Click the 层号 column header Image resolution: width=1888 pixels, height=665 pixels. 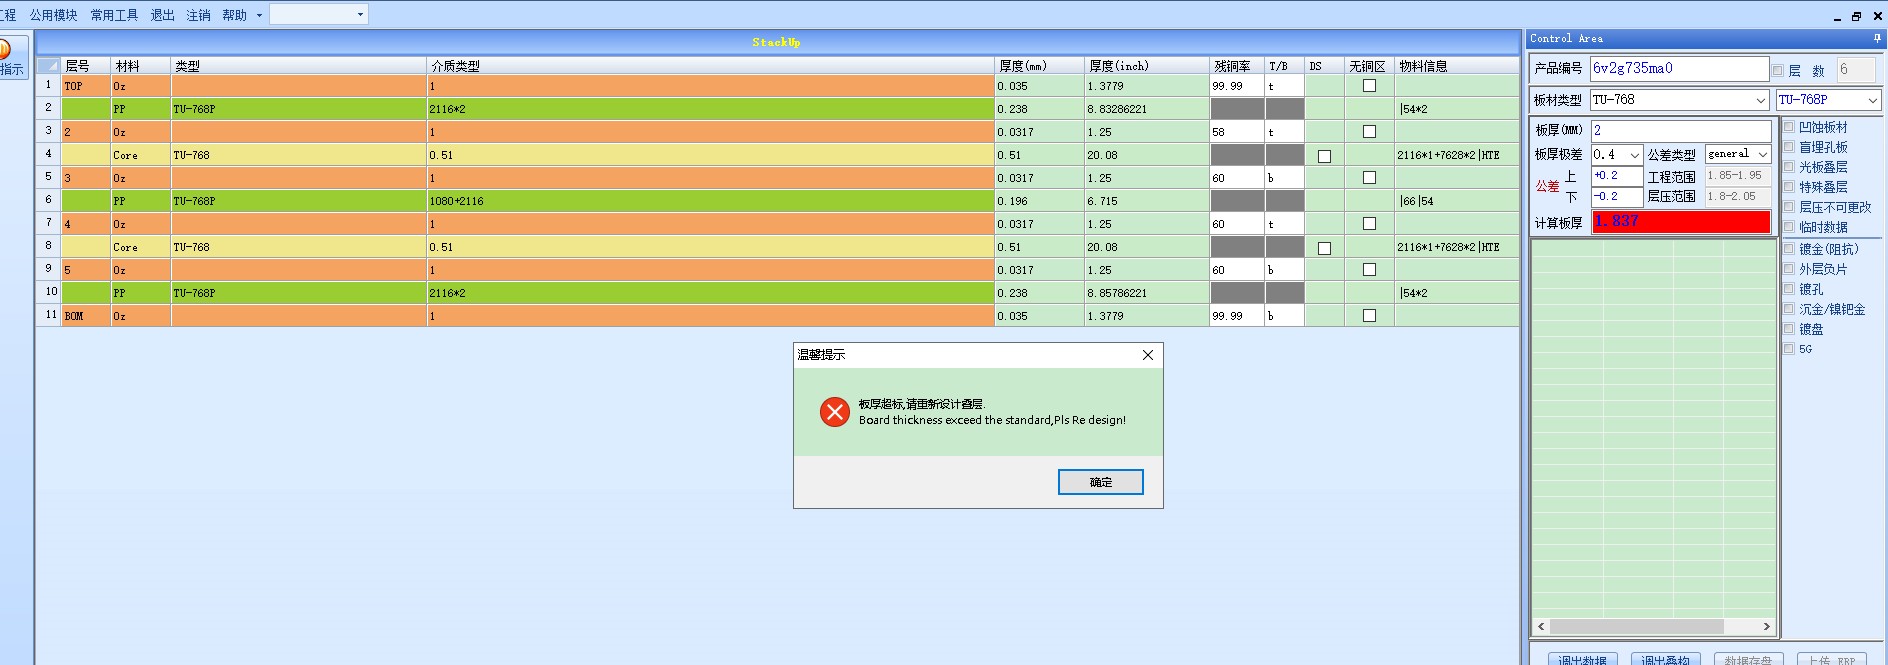click(x=85, y=66)
